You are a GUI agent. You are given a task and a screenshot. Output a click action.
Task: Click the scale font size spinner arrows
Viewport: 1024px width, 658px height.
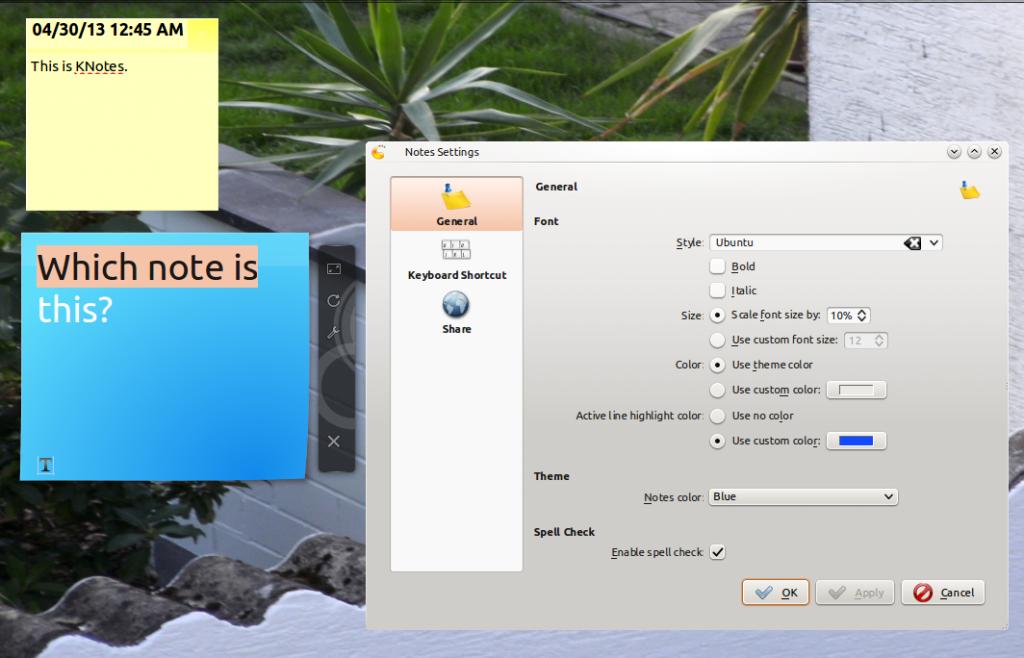click(x=863, y=315)
